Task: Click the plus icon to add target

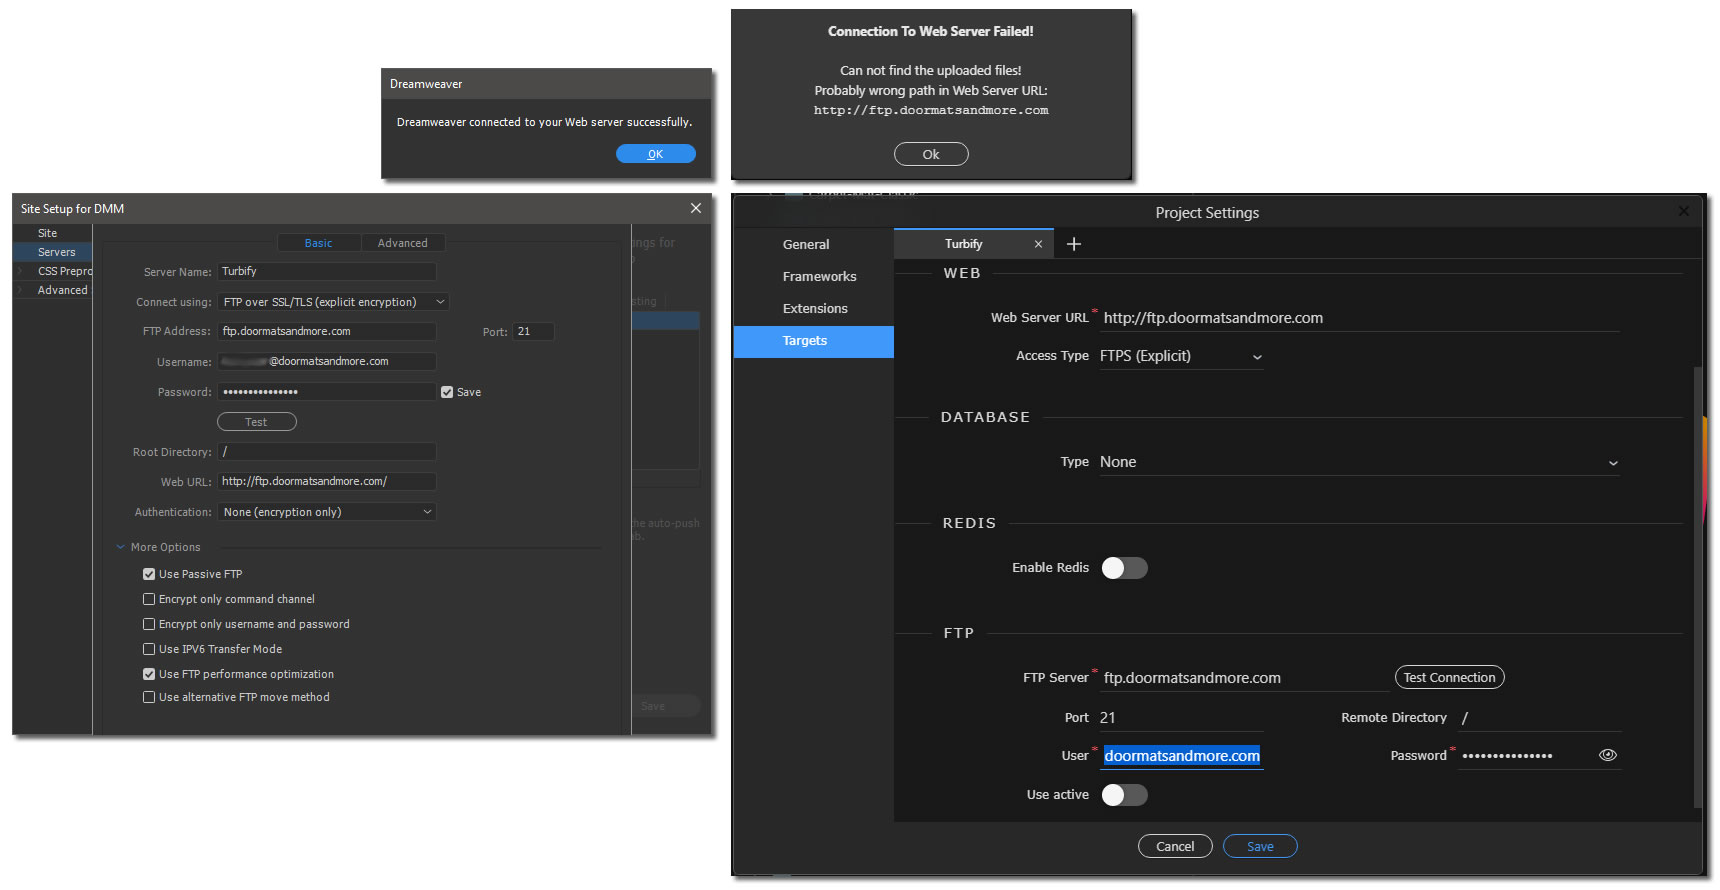Action: coord(1074,244)
